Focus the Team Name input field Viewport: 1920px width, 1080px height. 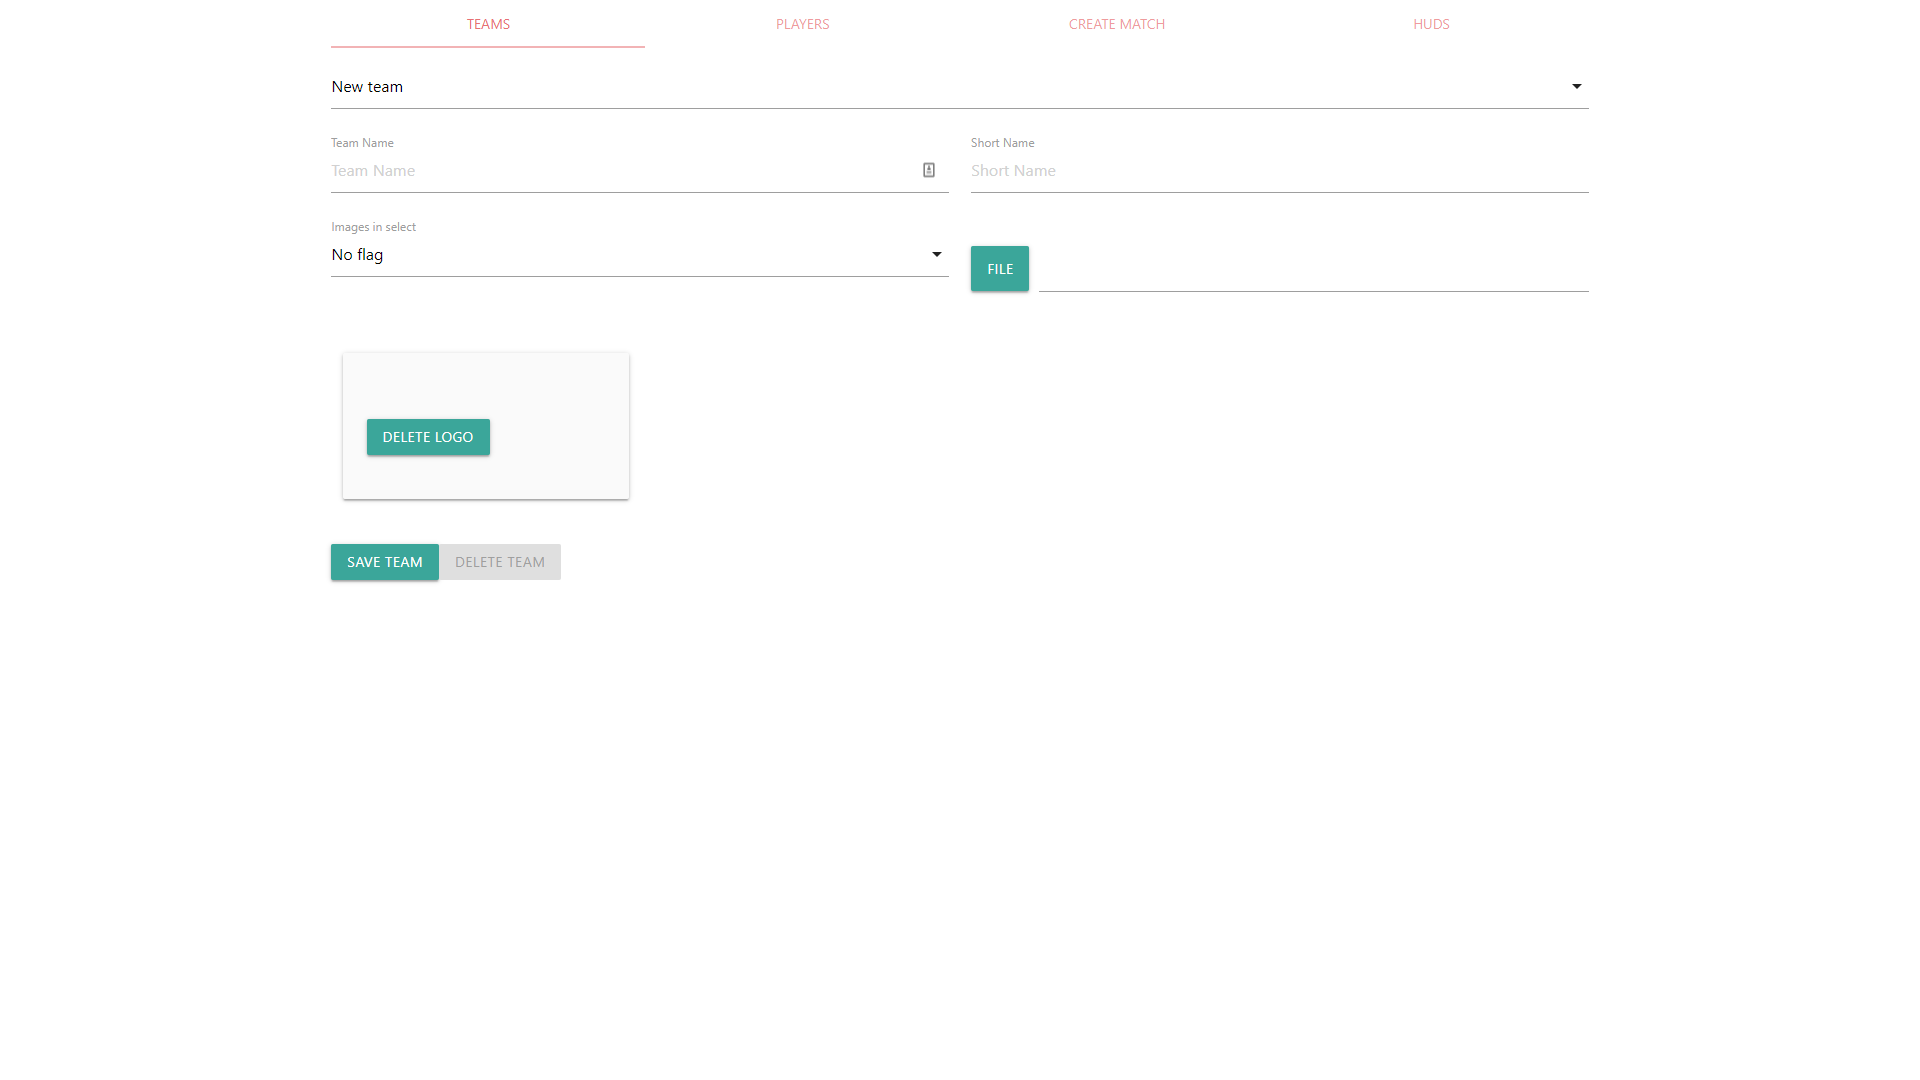coord(620,171)
